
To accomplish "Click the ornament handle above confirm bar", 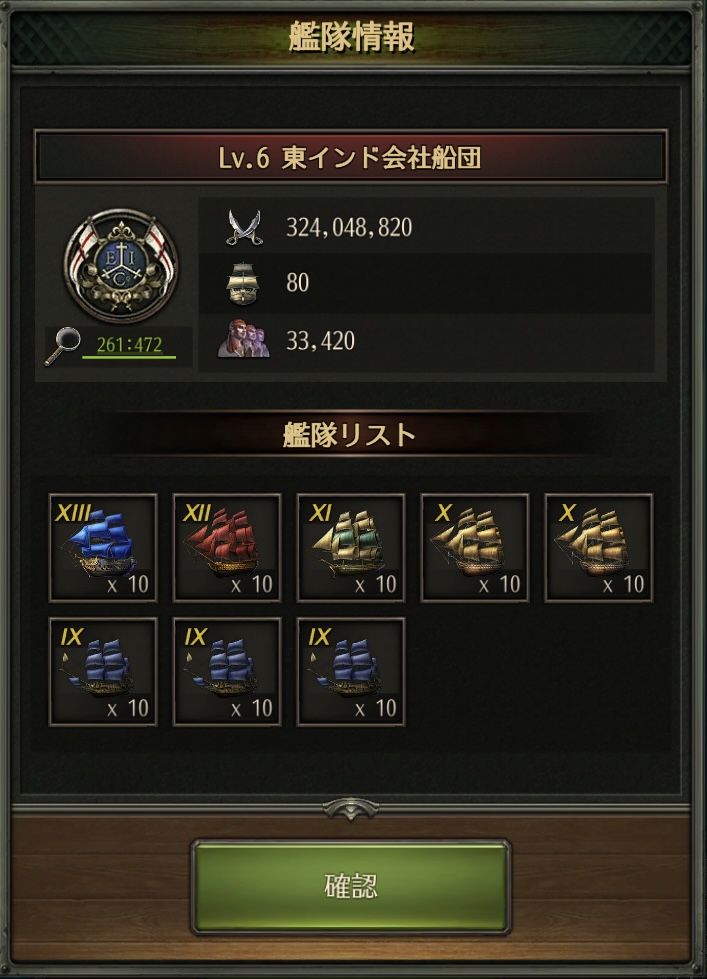I will (x=351, y=808).
